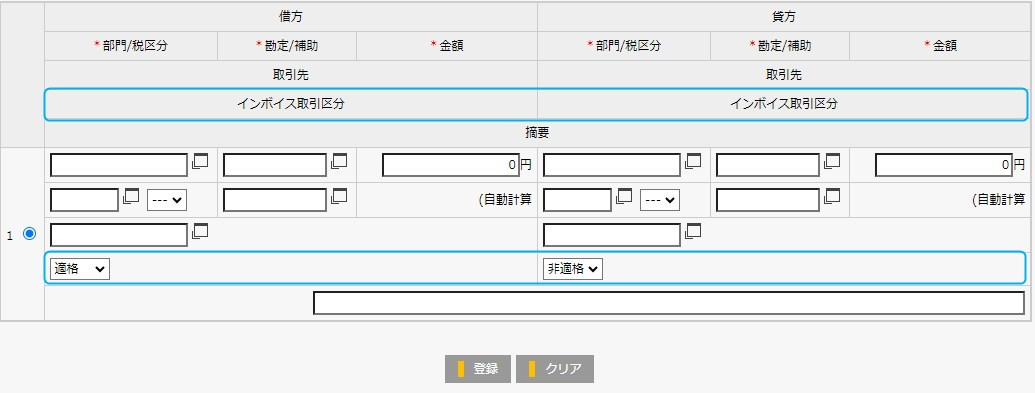Focus credit 税区分 input field

[578, 200]
